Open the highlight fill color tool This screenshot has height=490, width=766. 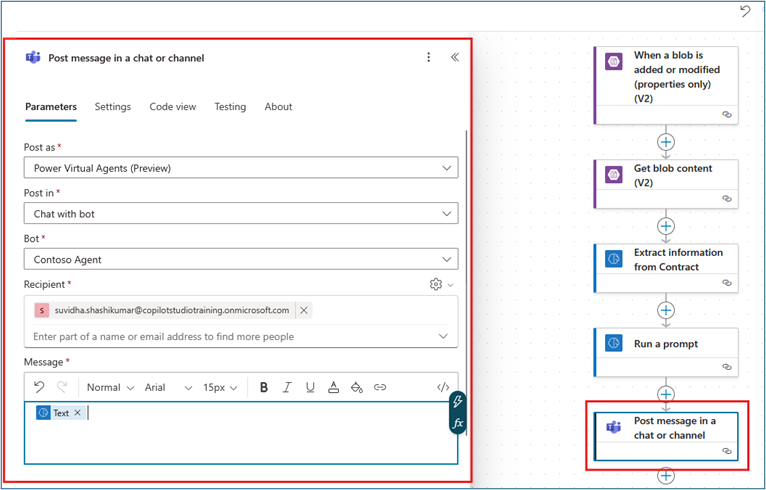(x=357, y=387)
